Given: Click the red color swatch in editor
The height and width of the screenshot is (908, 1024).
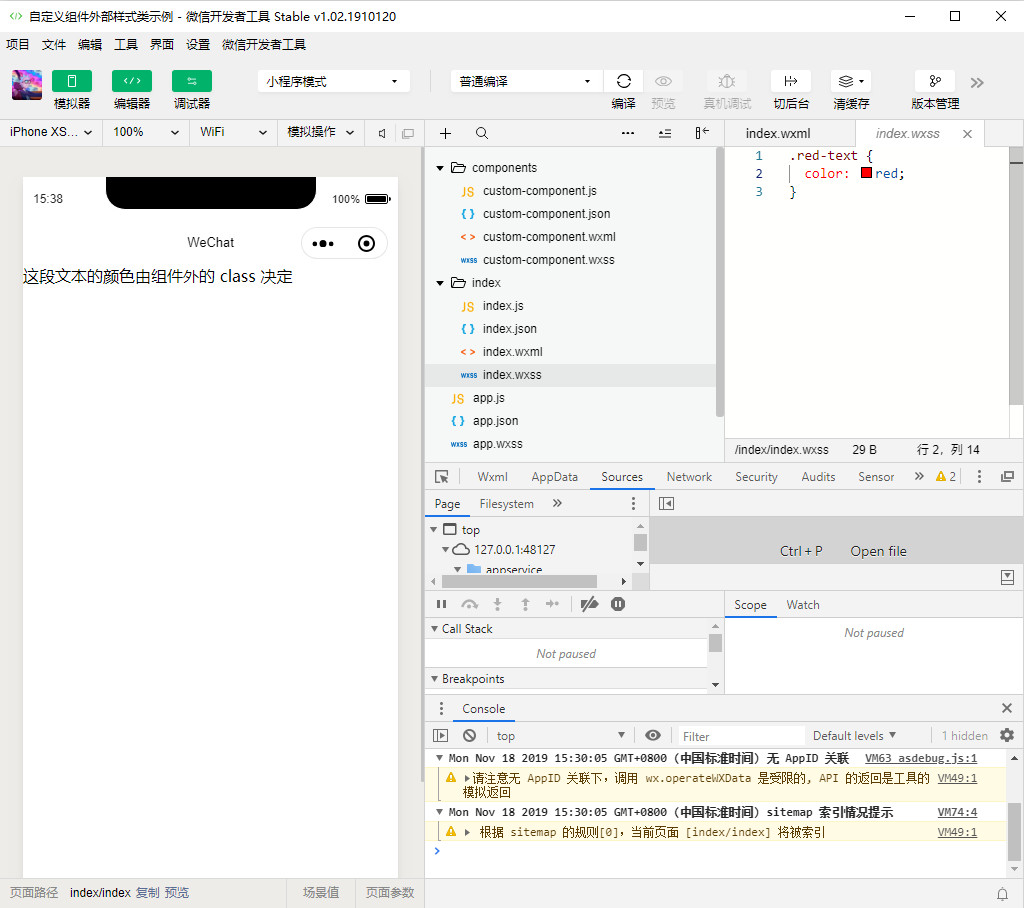Looking at the screenshot, I should click(x=867, y=173).
